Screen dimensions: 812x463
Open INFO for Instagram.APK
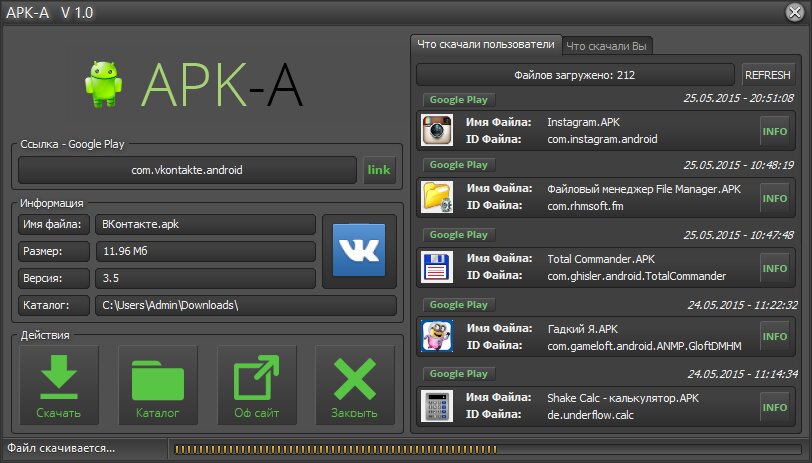click(x=775, y=131)
